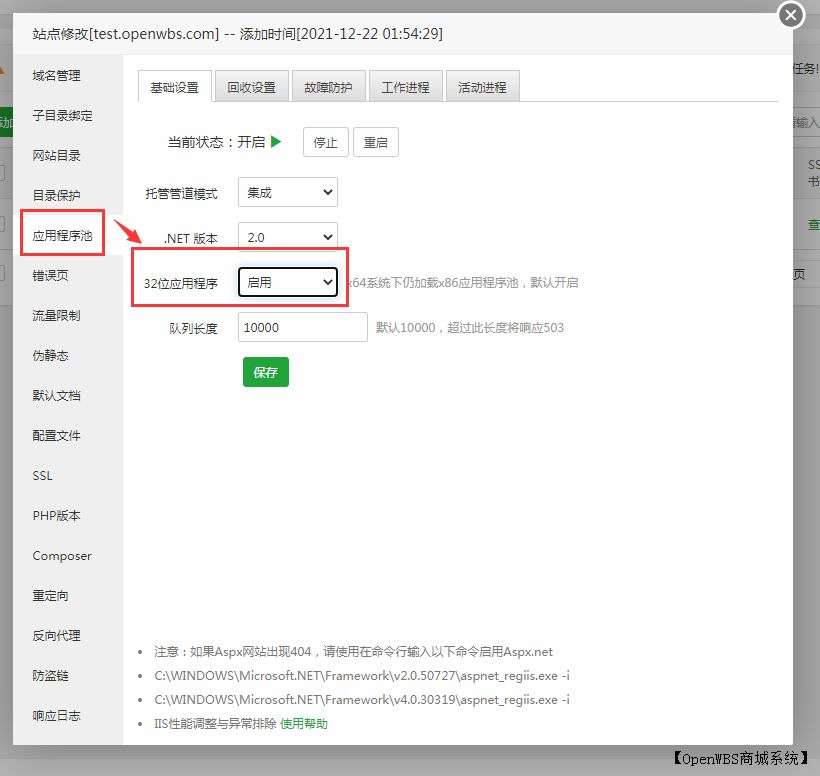This screenshot has width=820, height=776.
Task: Open Composer settings from sidebar
Action: tap(62, 556)
